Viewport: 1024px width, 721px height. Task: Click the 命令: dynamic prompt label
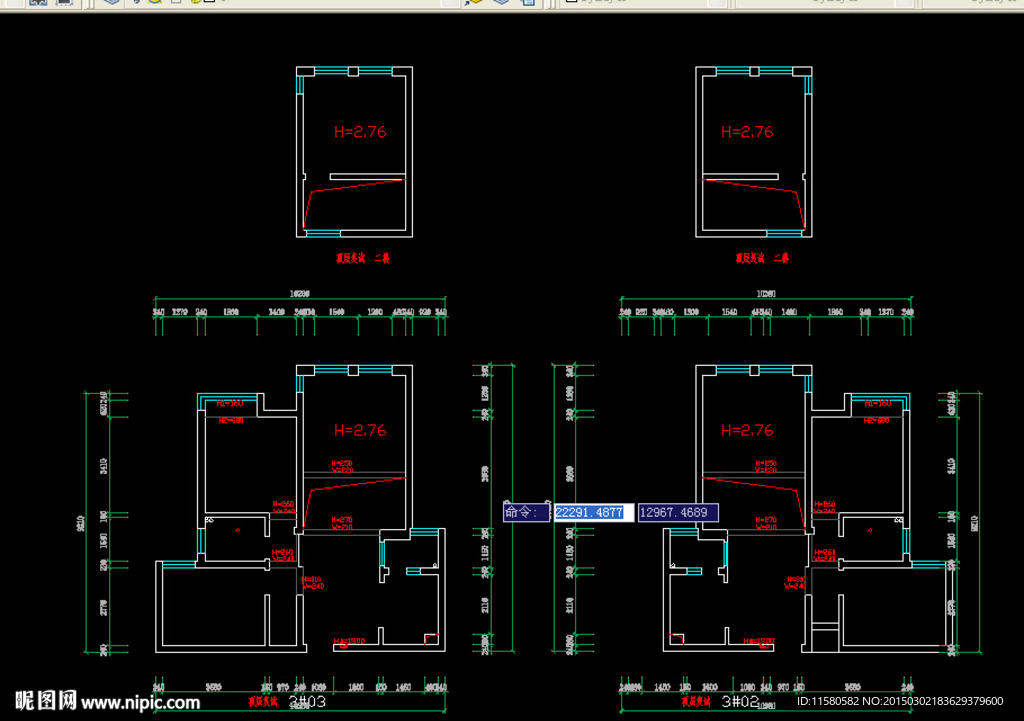click(526, 513)
